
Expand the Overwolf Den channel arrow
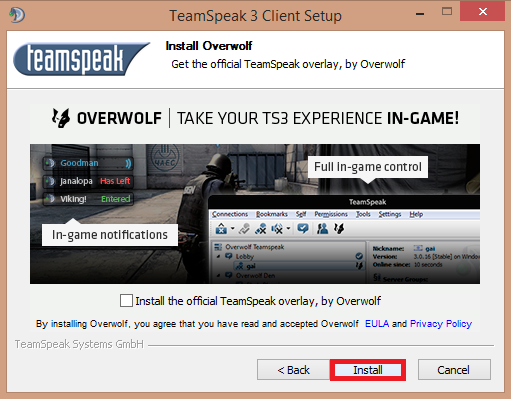click(x=219, y=275)
